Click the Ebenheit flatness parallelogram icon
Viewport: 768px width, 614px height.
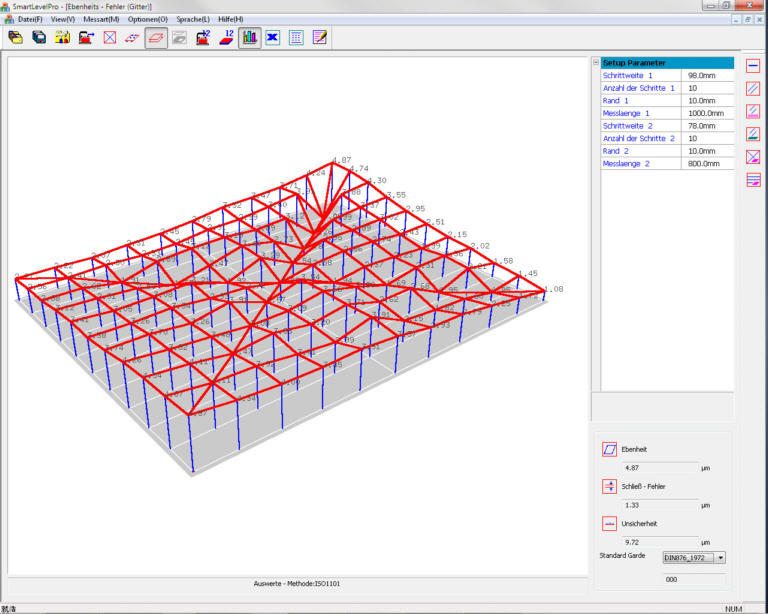click(x=609, y=450)
